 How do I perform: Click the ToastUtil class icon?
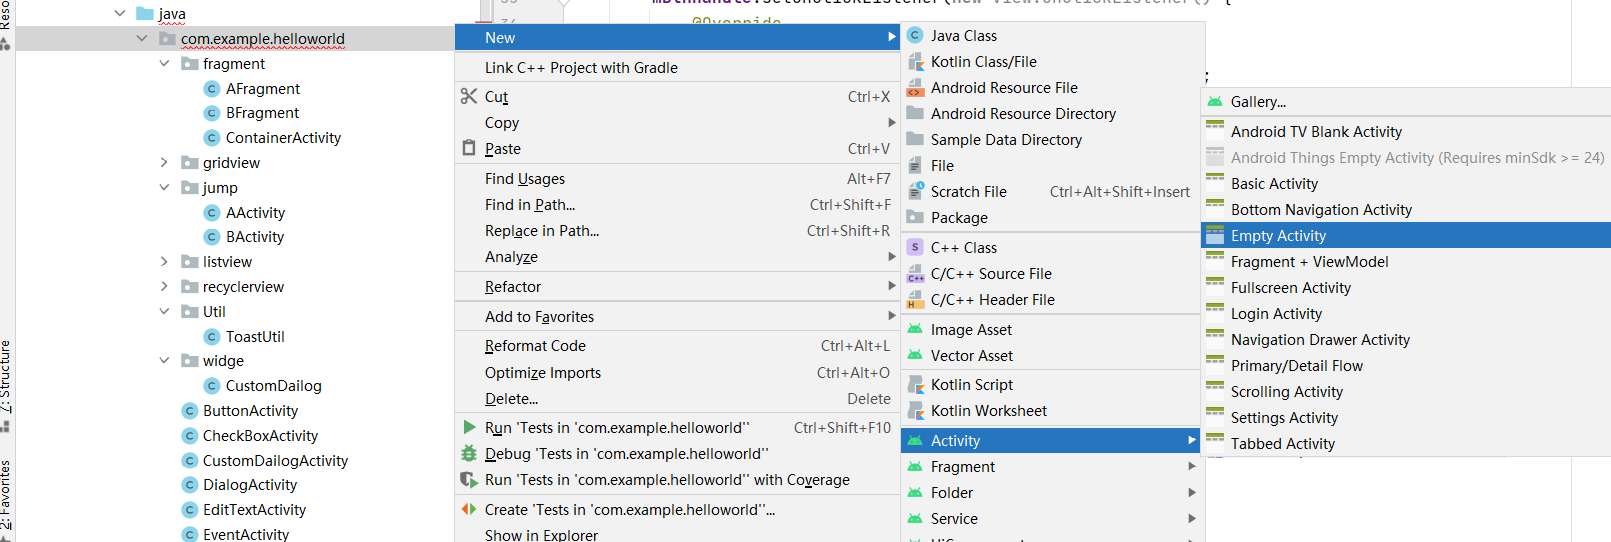pyautogui.click(x=212, y=337)
